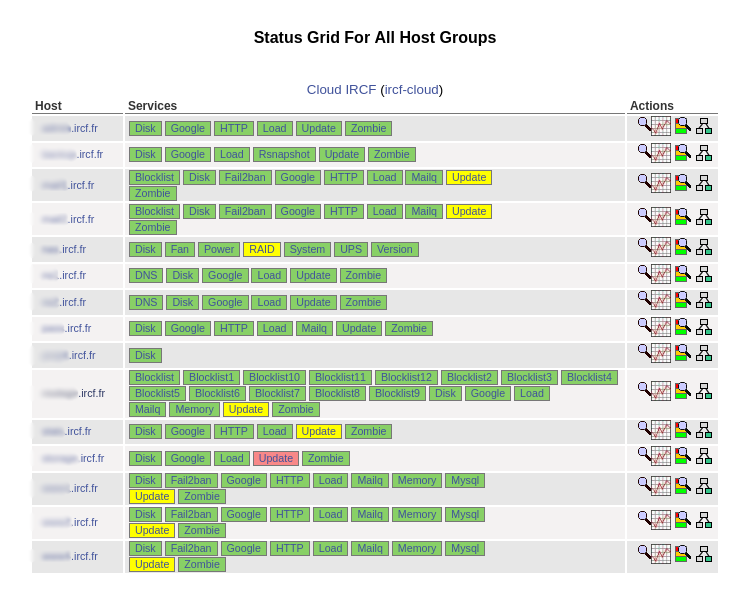View status detail icon in the red Update row
Screen dimensions: 753x598
(683, 456)
